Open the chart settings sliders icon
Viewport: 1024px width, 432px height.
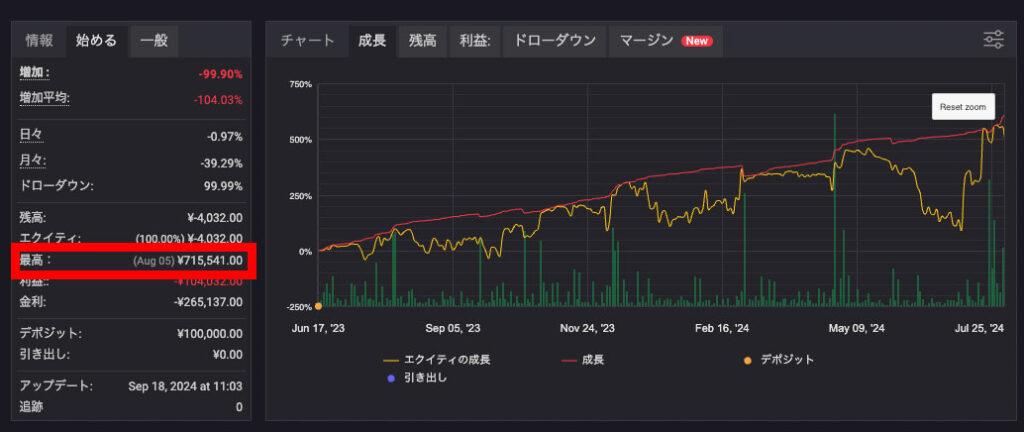point(993,40)
